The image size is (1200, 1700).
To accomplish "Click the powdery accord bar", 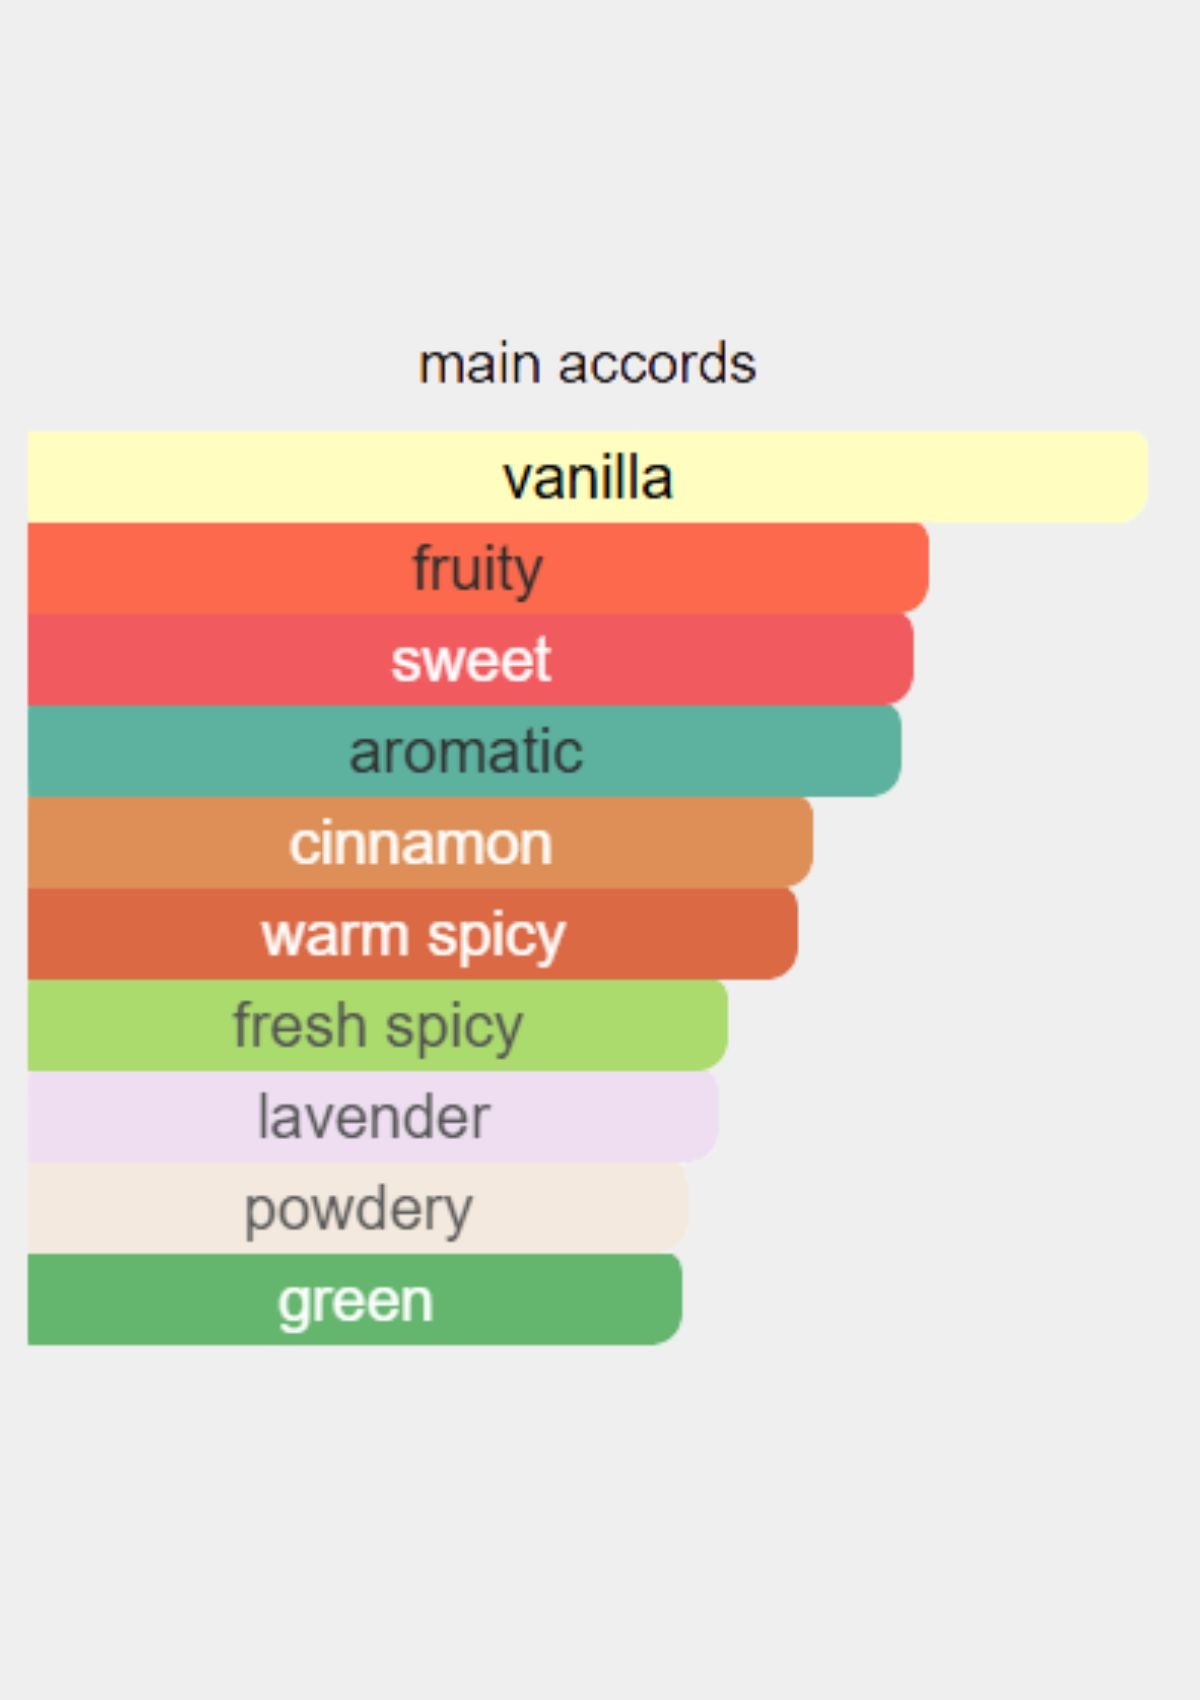I will click(x=358, y=1208).
